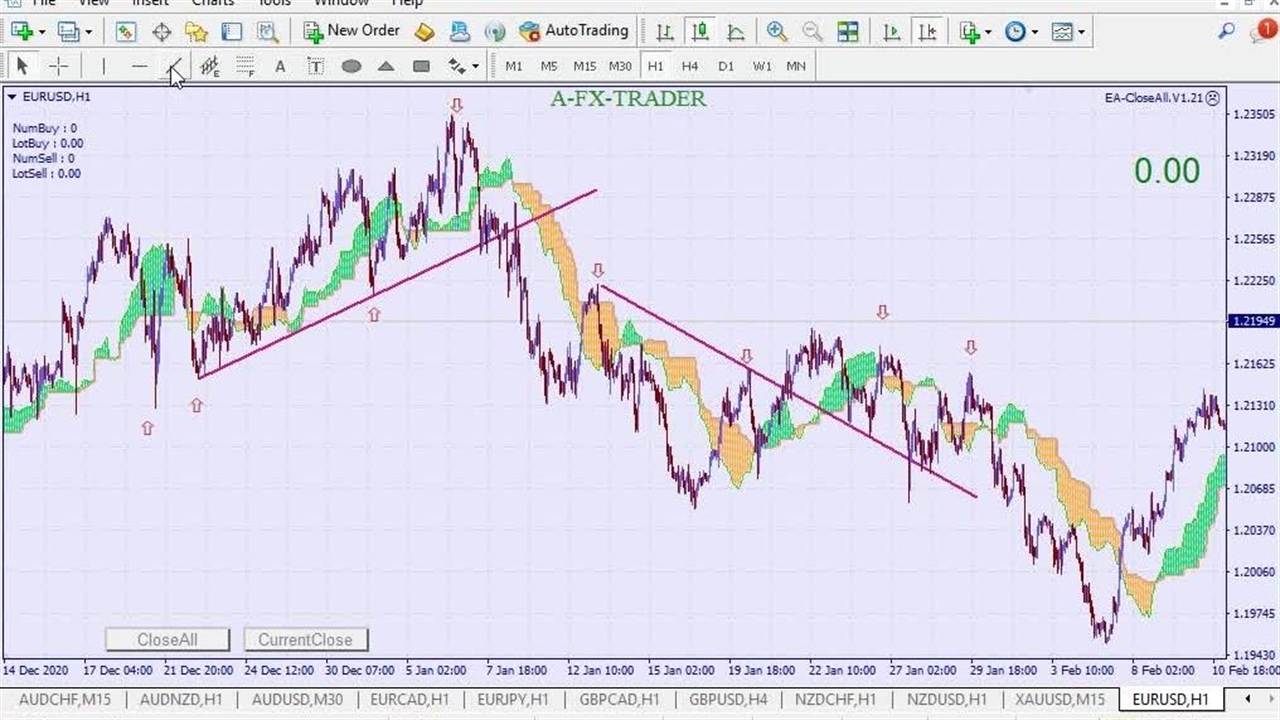Image resolution: width=1280 pixels, height=720 pixels.
Task: Choose the ellipse shape tool
Action: 351,66
